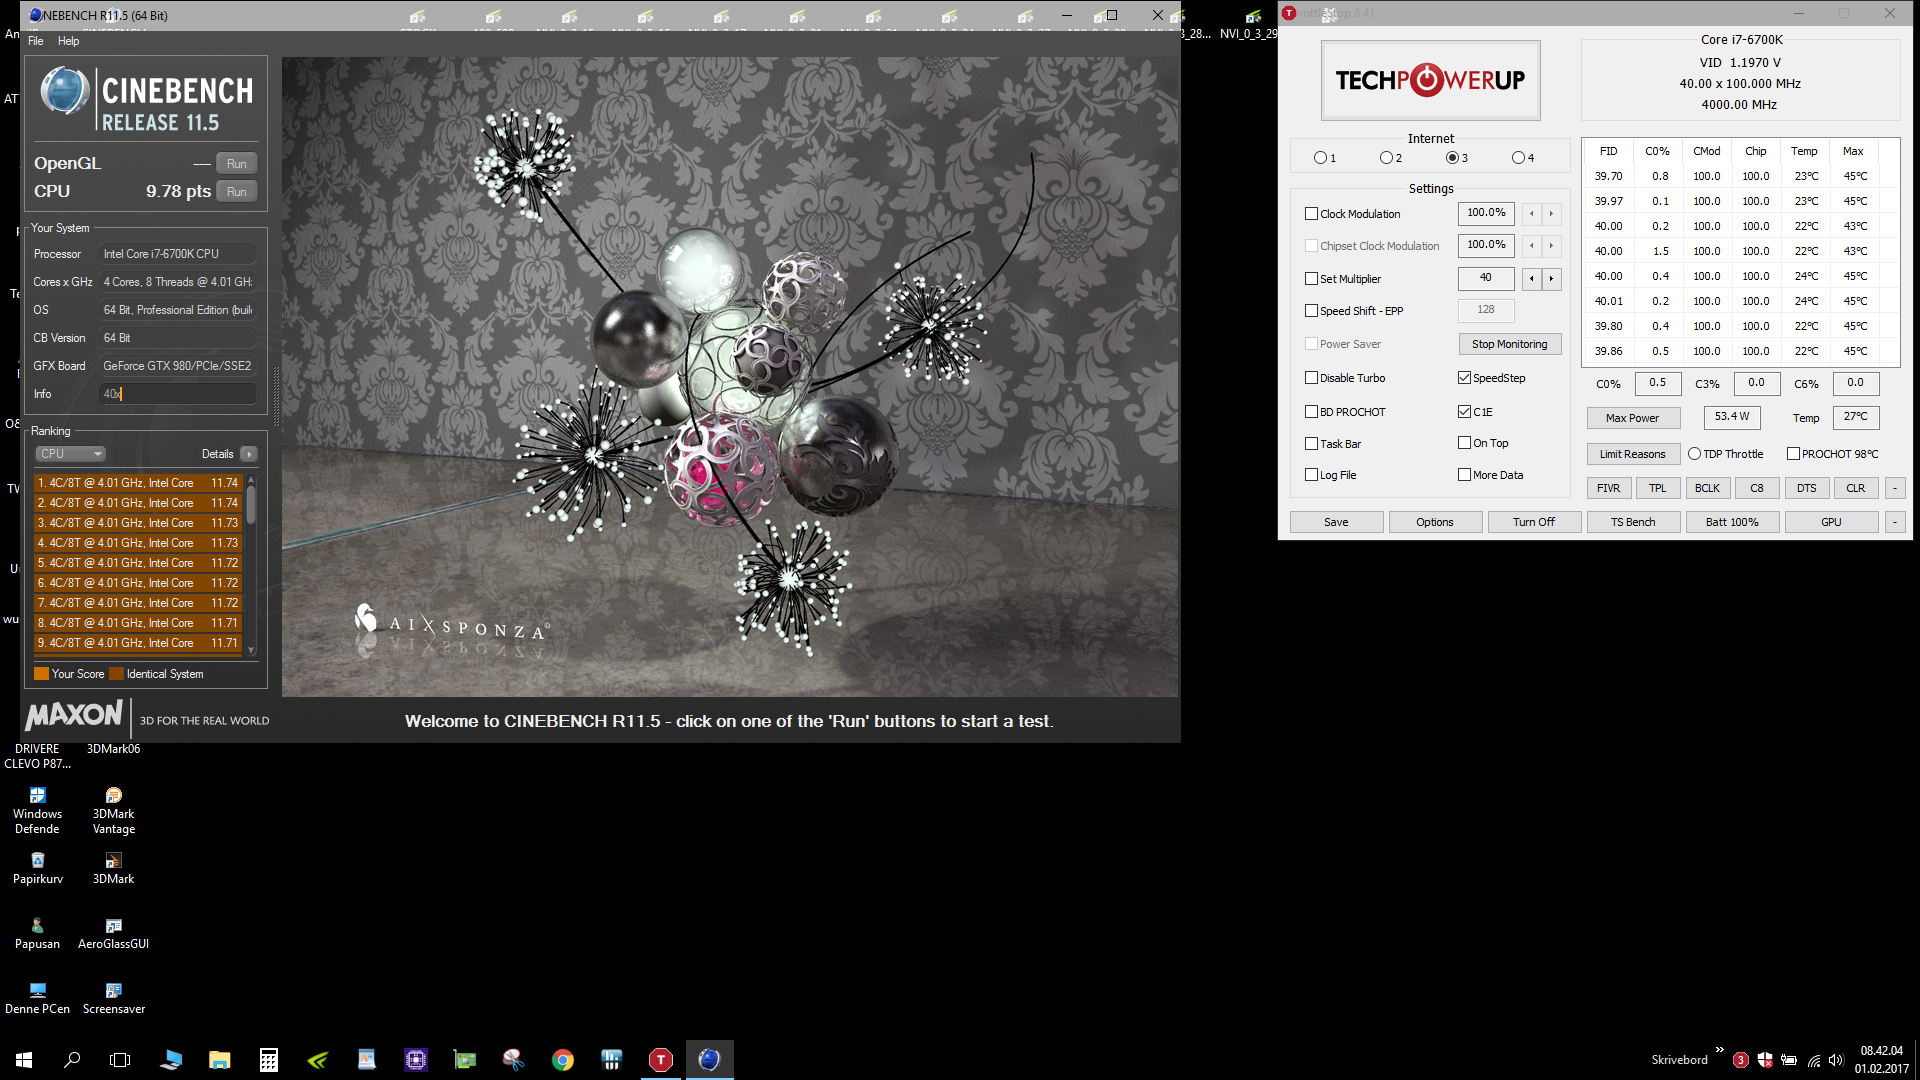Open the 3DMark Vantage desktop shortcut
The height and width of the screenshot is (1080, 1920).
click(114, 810)
